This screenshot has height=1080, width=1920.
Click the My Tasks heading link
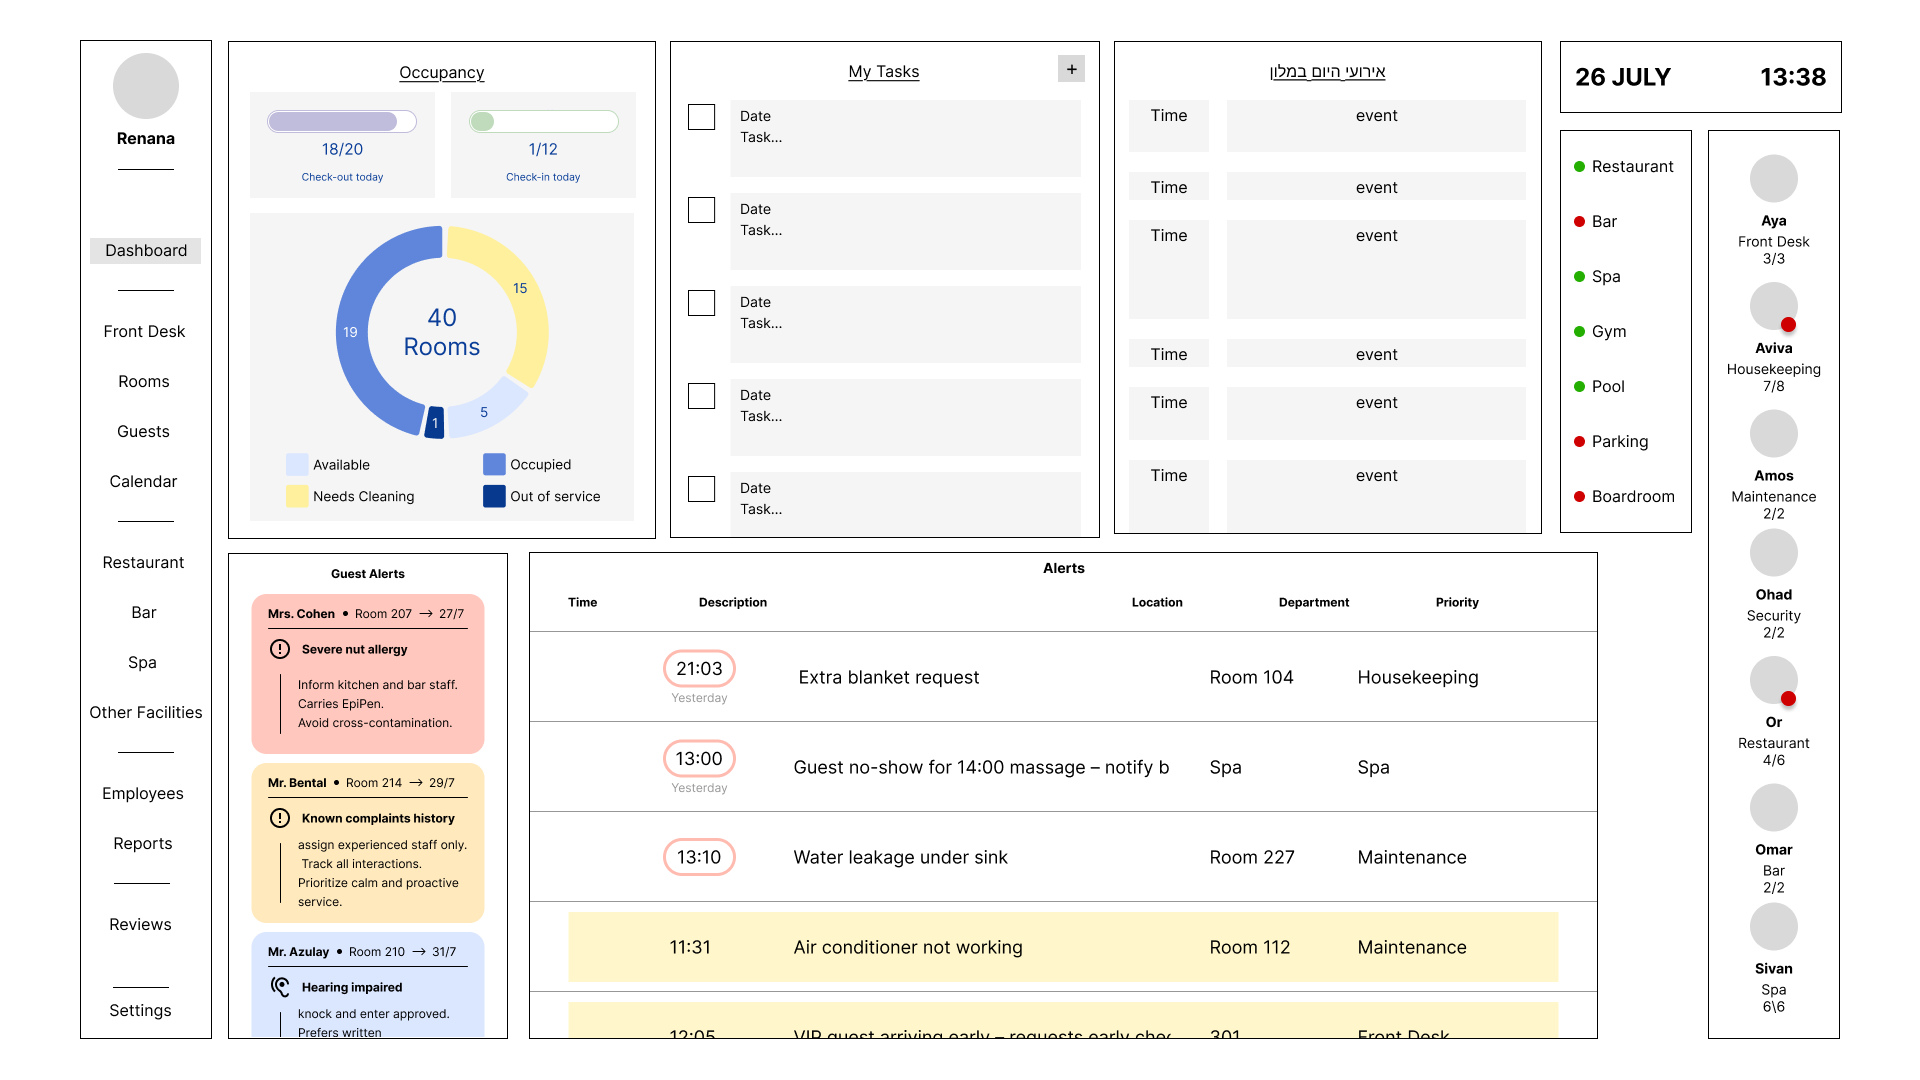click(x=883, y=71)
